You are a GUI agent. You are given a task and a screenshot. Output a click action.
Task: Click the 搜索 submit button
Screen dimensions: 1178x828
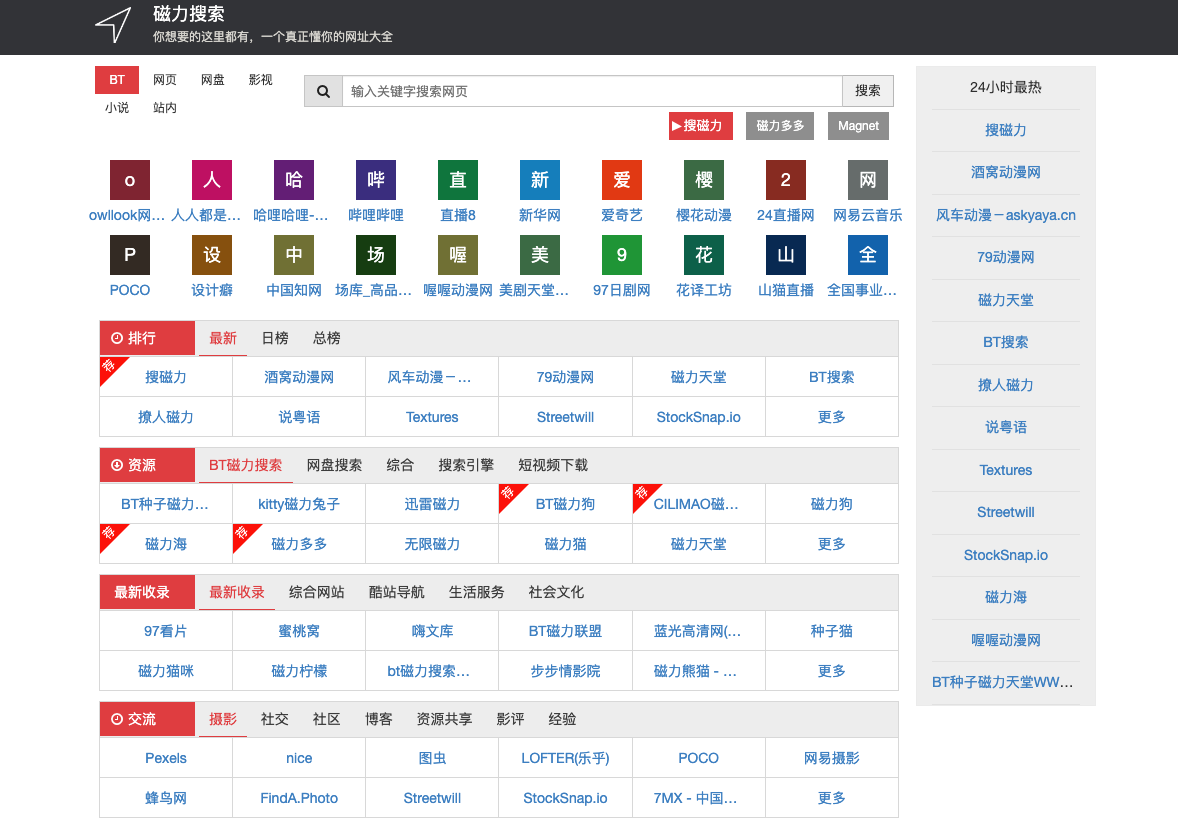pos(868,91)
